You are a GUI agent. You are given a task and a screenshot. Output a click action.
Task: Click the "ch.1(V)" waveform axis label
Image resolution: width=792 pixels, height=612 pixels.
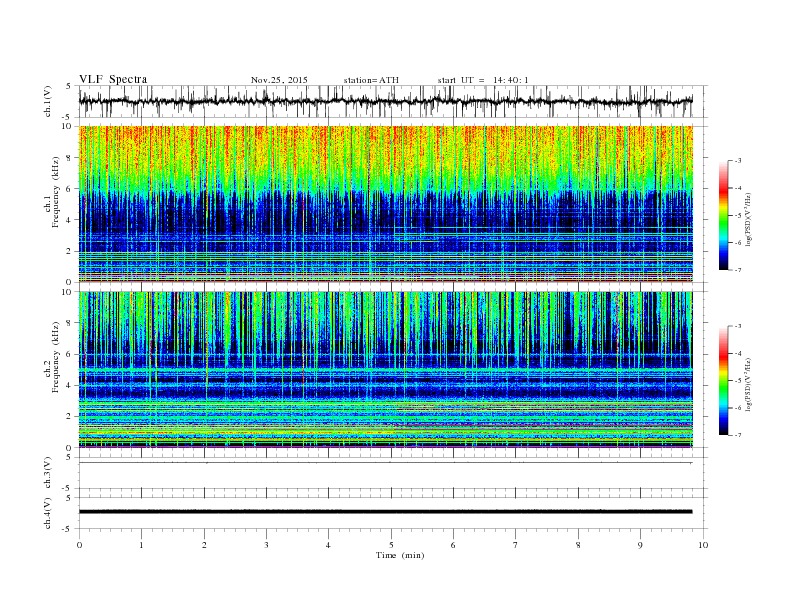[47, 101]
